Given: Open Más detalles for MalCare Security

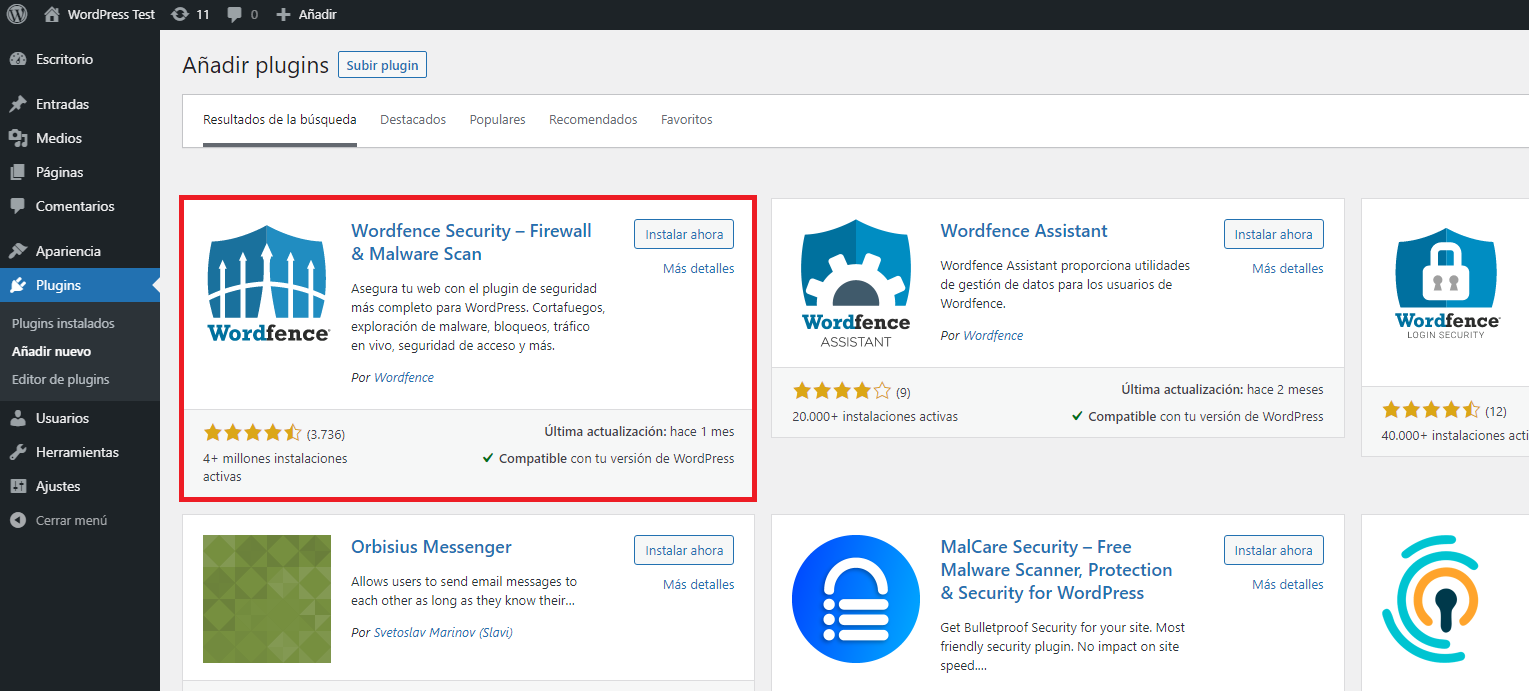Looking at the screenshot, I should click(1288, 584).
